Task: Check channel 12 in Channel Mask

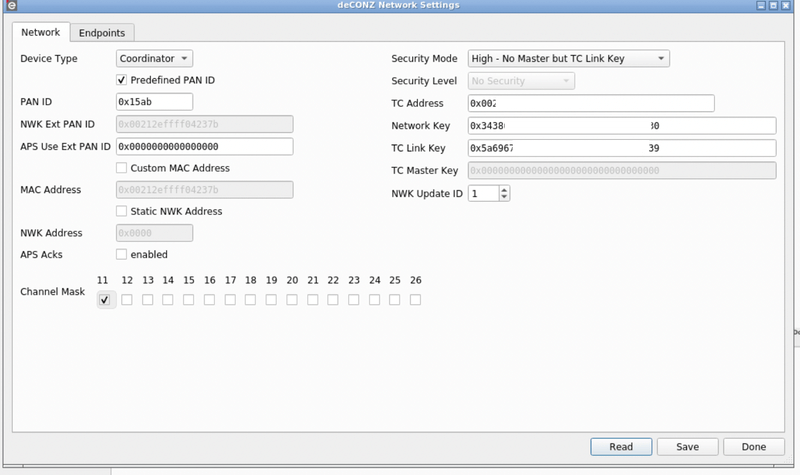Action: [x=127, y=299]
